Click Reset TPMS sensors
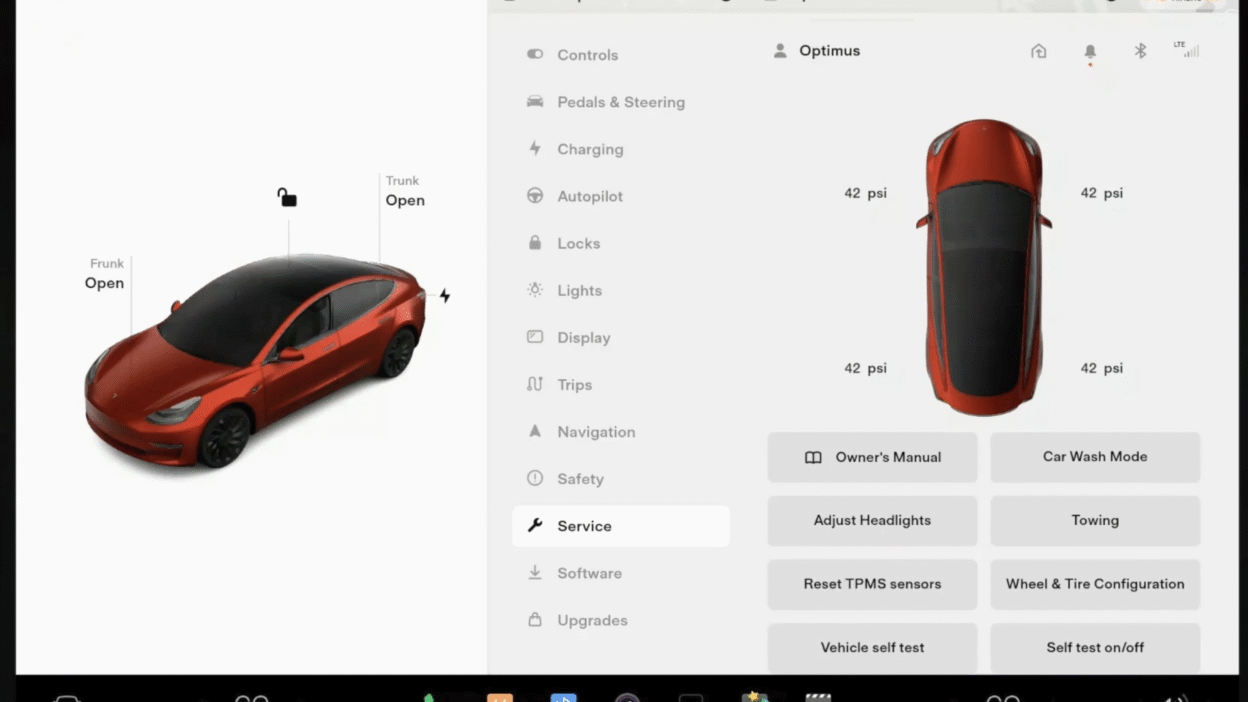 pos(872,584)
